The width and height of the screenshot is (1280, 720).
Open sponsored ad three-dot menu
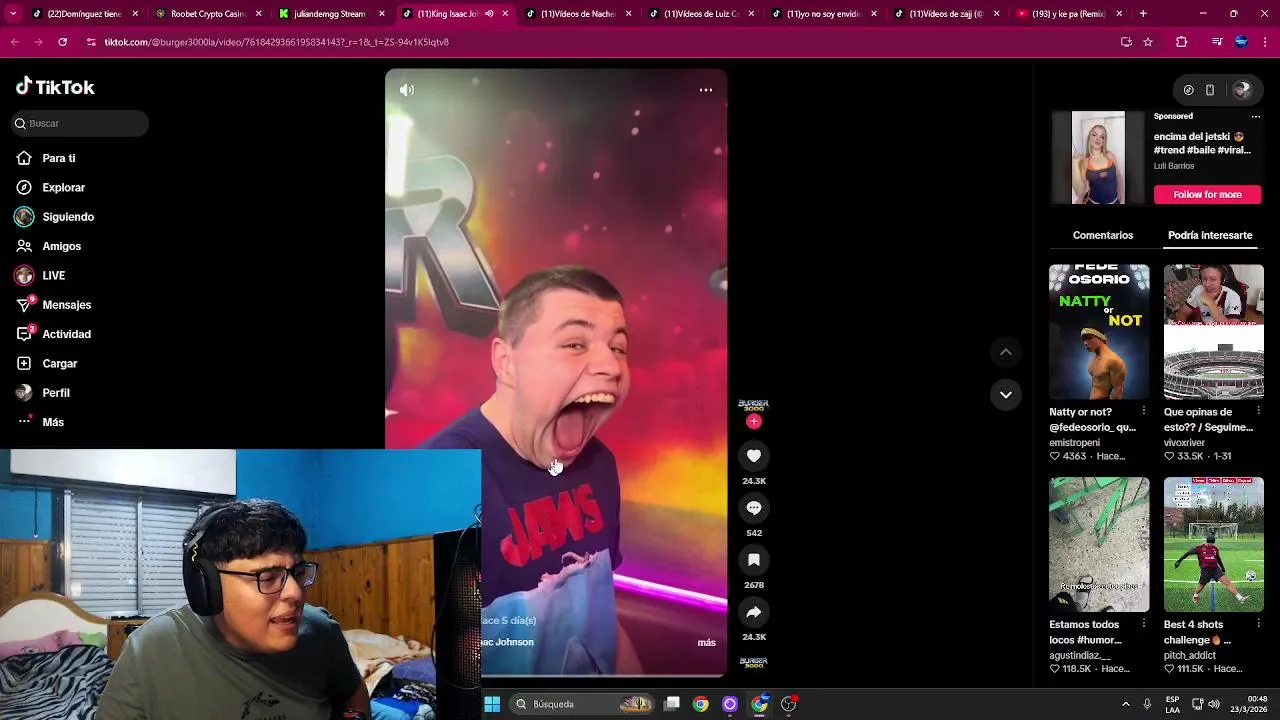1256,116
